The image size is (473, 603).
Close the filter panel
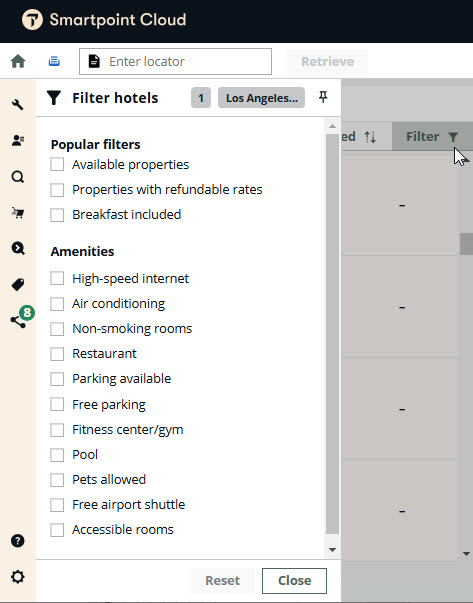coord(294,581)
